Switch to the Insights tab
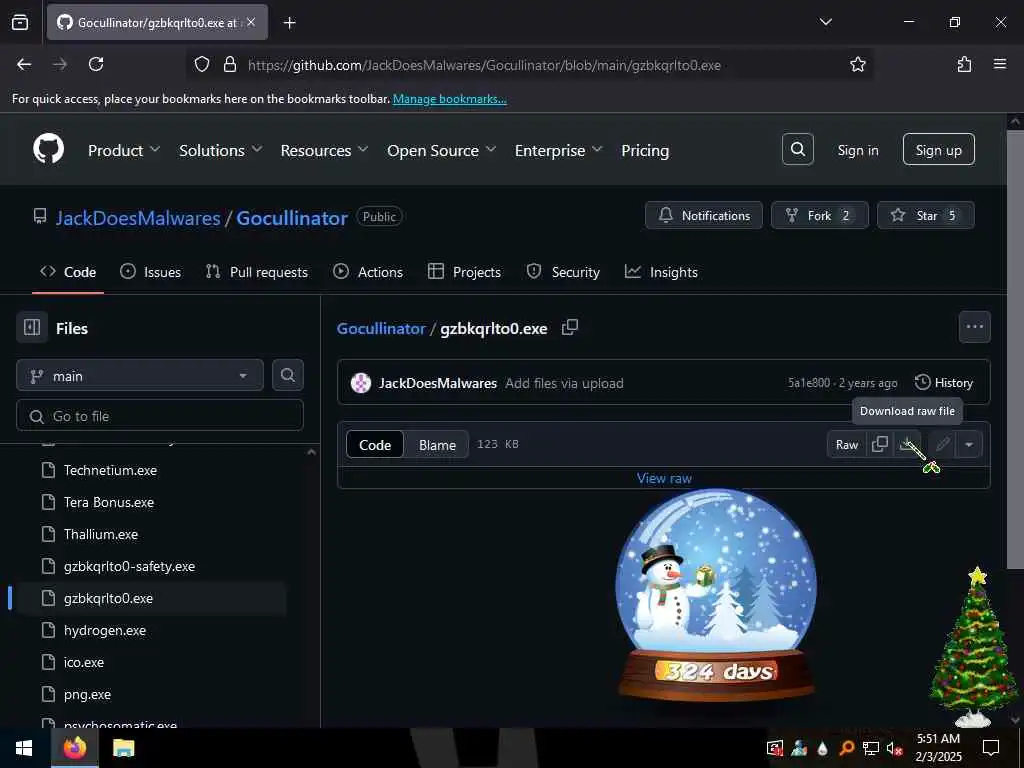Image resolution: width=1024 pixels, height=768 pixels. [661, 272]
